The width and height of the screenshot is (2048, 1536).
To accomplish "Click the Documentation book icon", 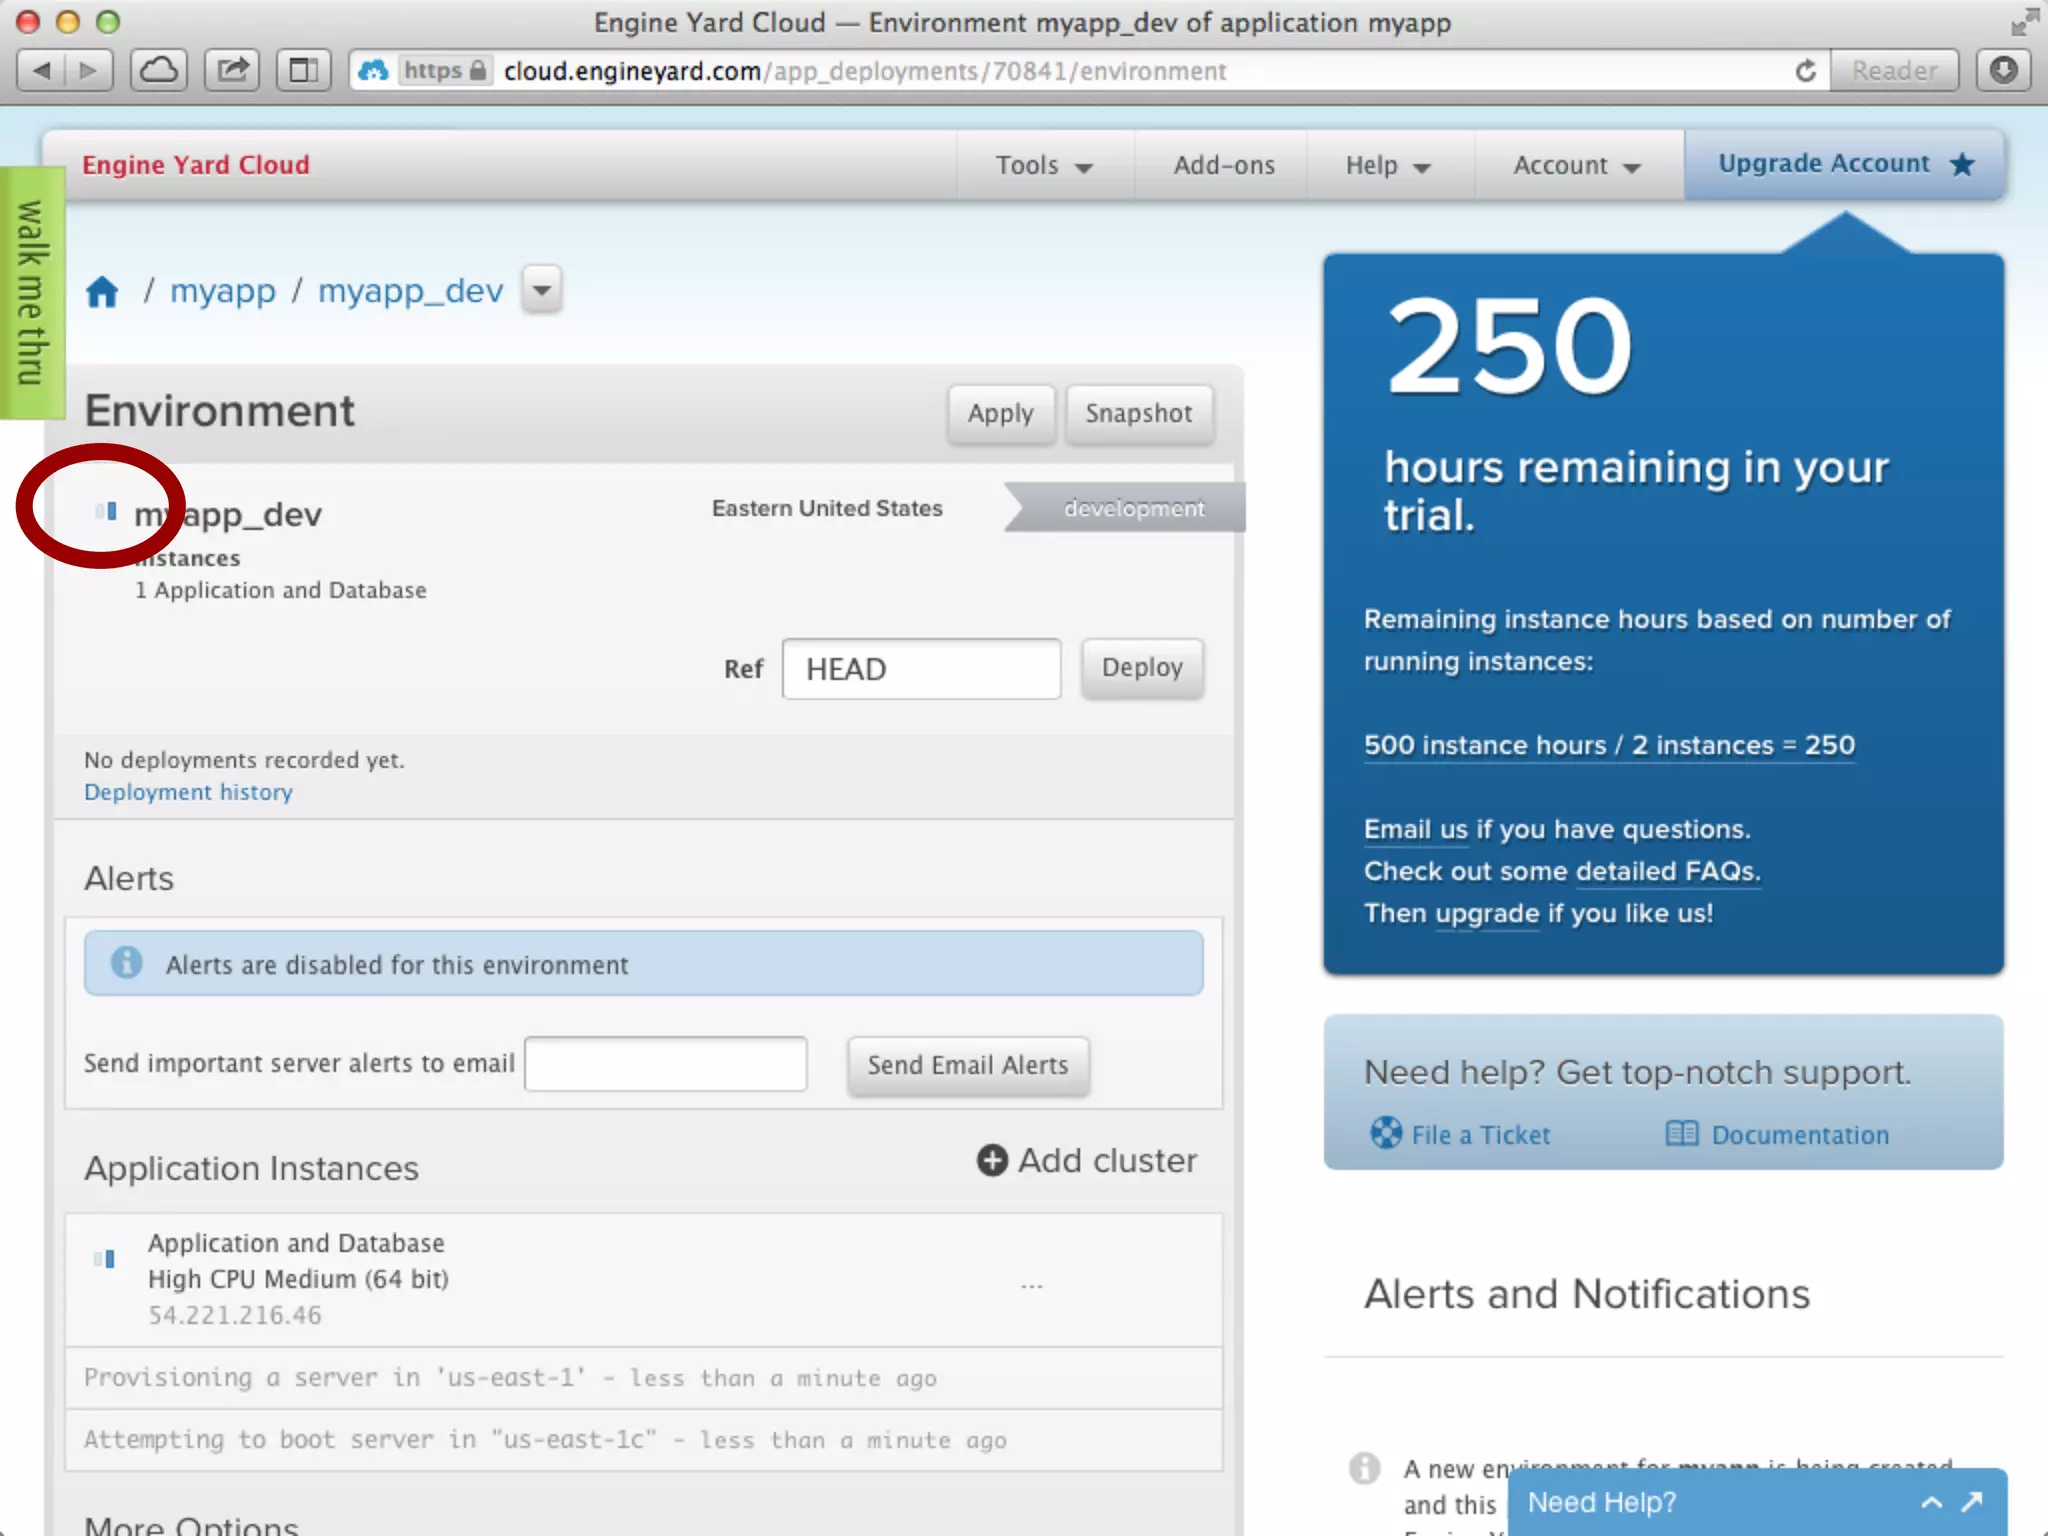I will 1681,1133.
